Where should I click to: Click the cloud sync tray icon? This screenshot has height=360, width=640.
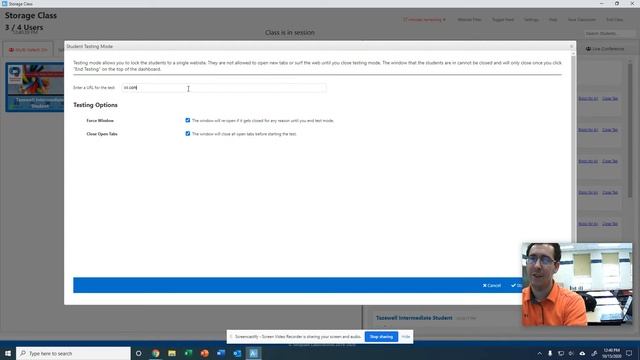582,353
